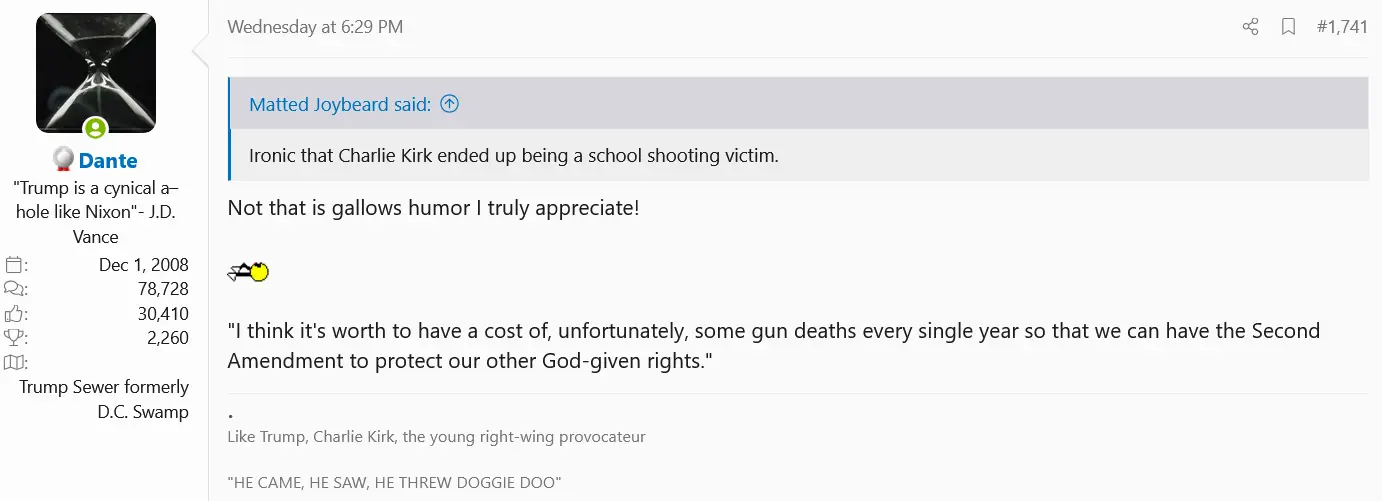
Task: Click the "Wednesday at 6:29 PM" timestamp
Action: pyautogui.click(x=315, y=27)
